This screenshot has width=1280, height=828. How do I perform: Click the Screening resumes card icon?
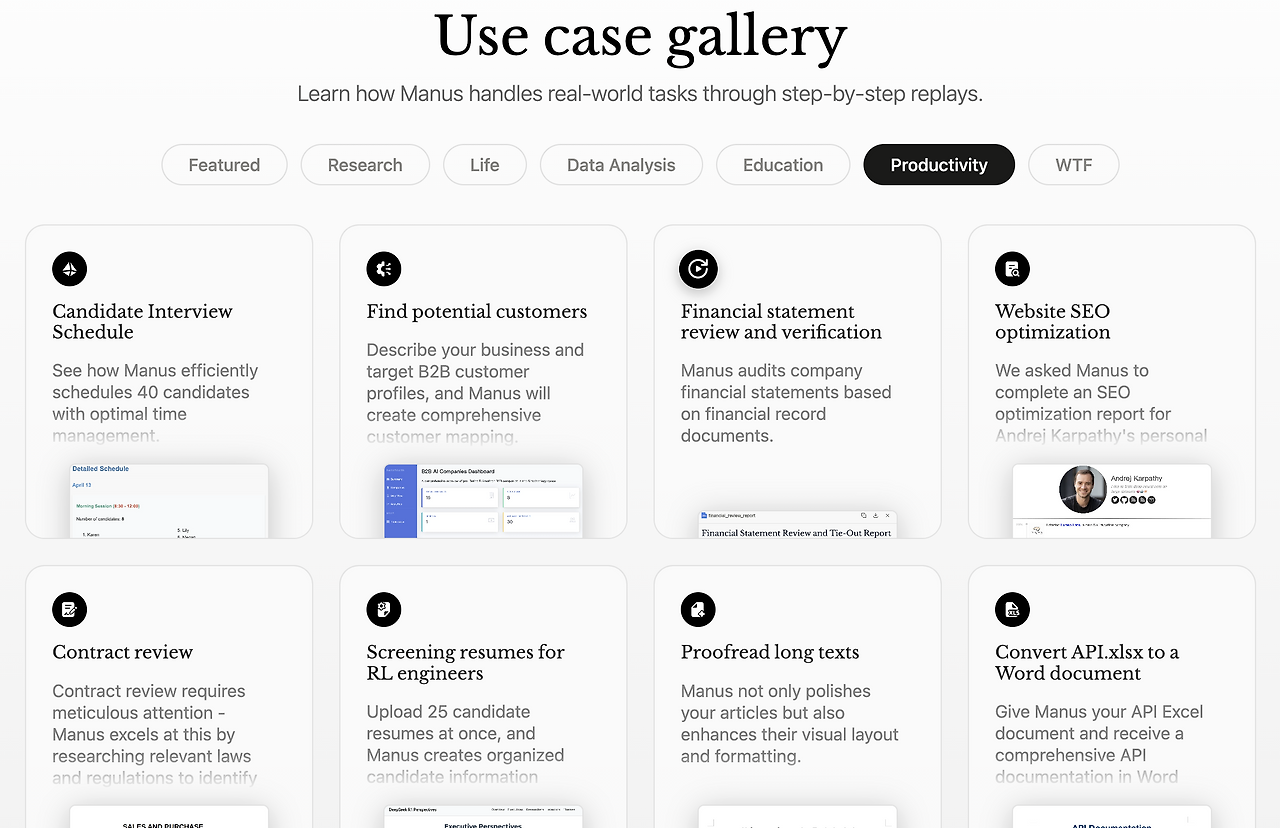pyautogui.click(x=384, y=609)
